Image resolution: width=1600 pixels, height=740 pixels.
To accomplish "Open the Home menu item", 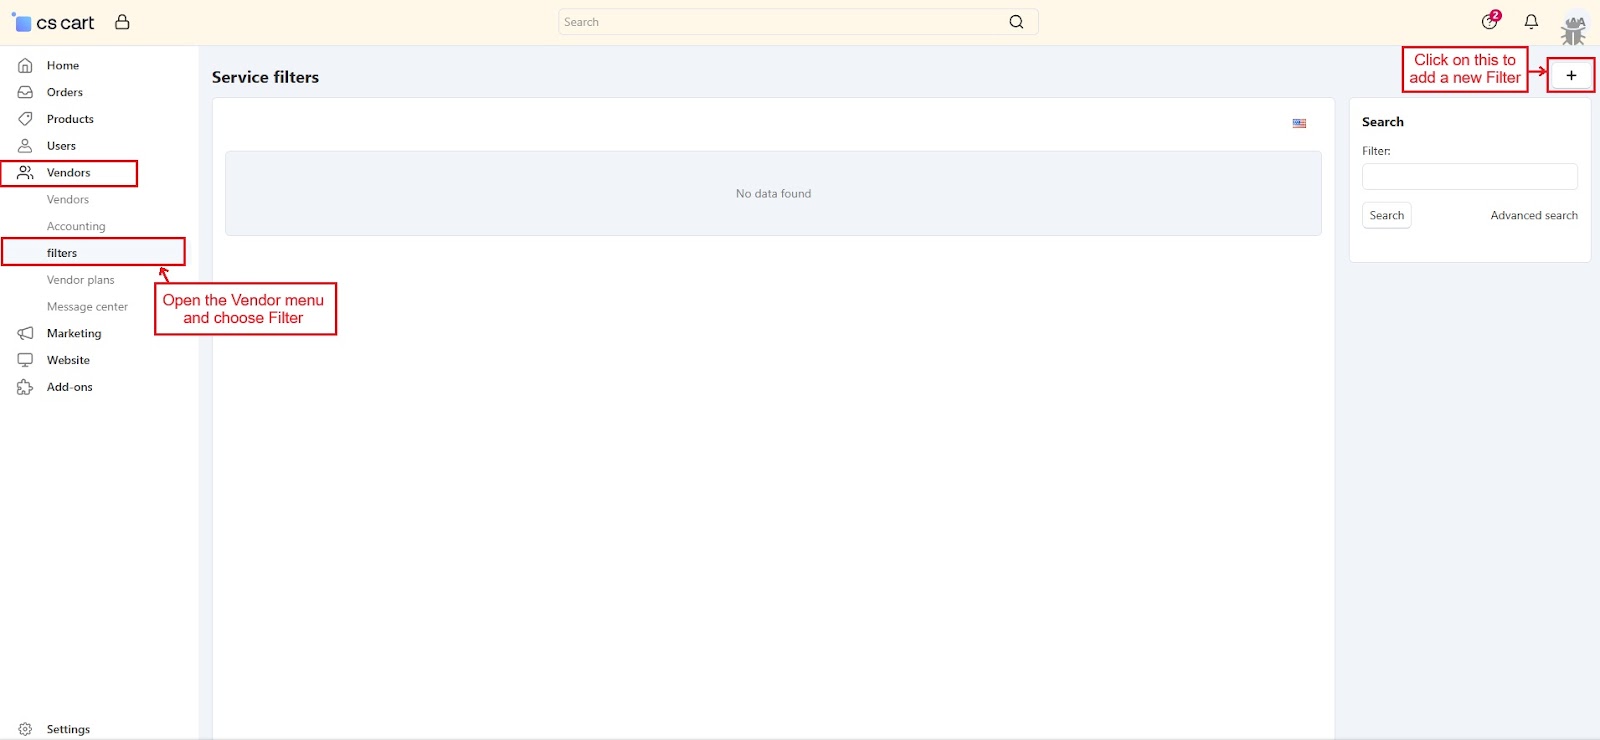I will pos(62,65).
